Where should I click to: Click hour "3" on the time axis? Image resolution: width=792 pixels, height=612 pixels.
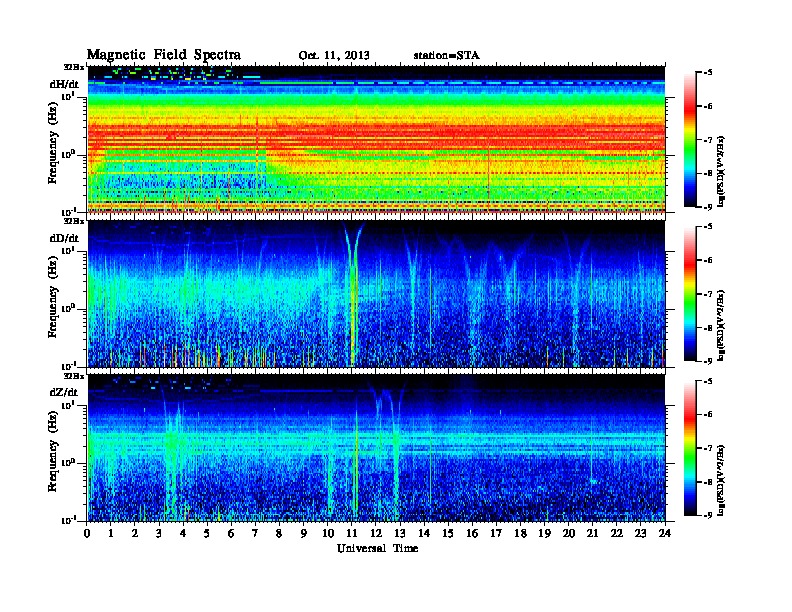pyautogui.click(x=159, y=533)
